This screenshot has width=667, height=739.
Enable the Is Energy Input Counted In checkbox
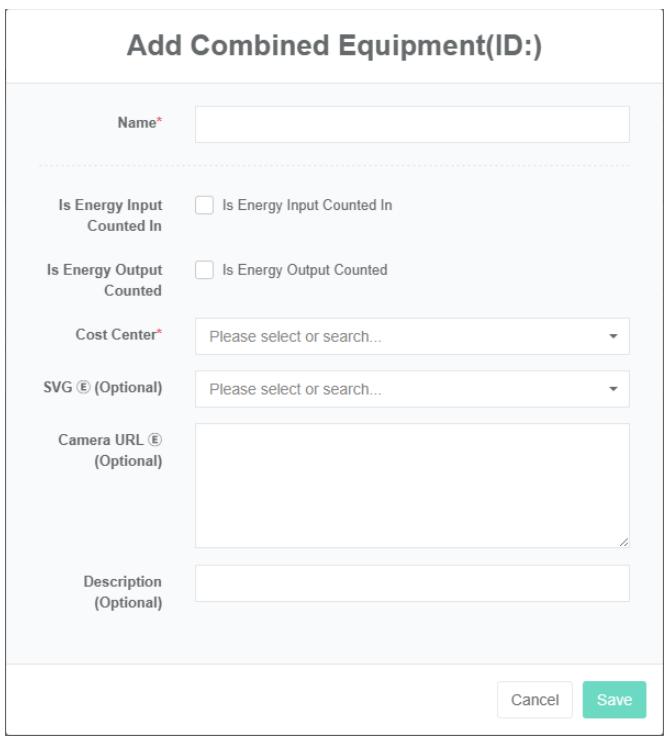205,205
